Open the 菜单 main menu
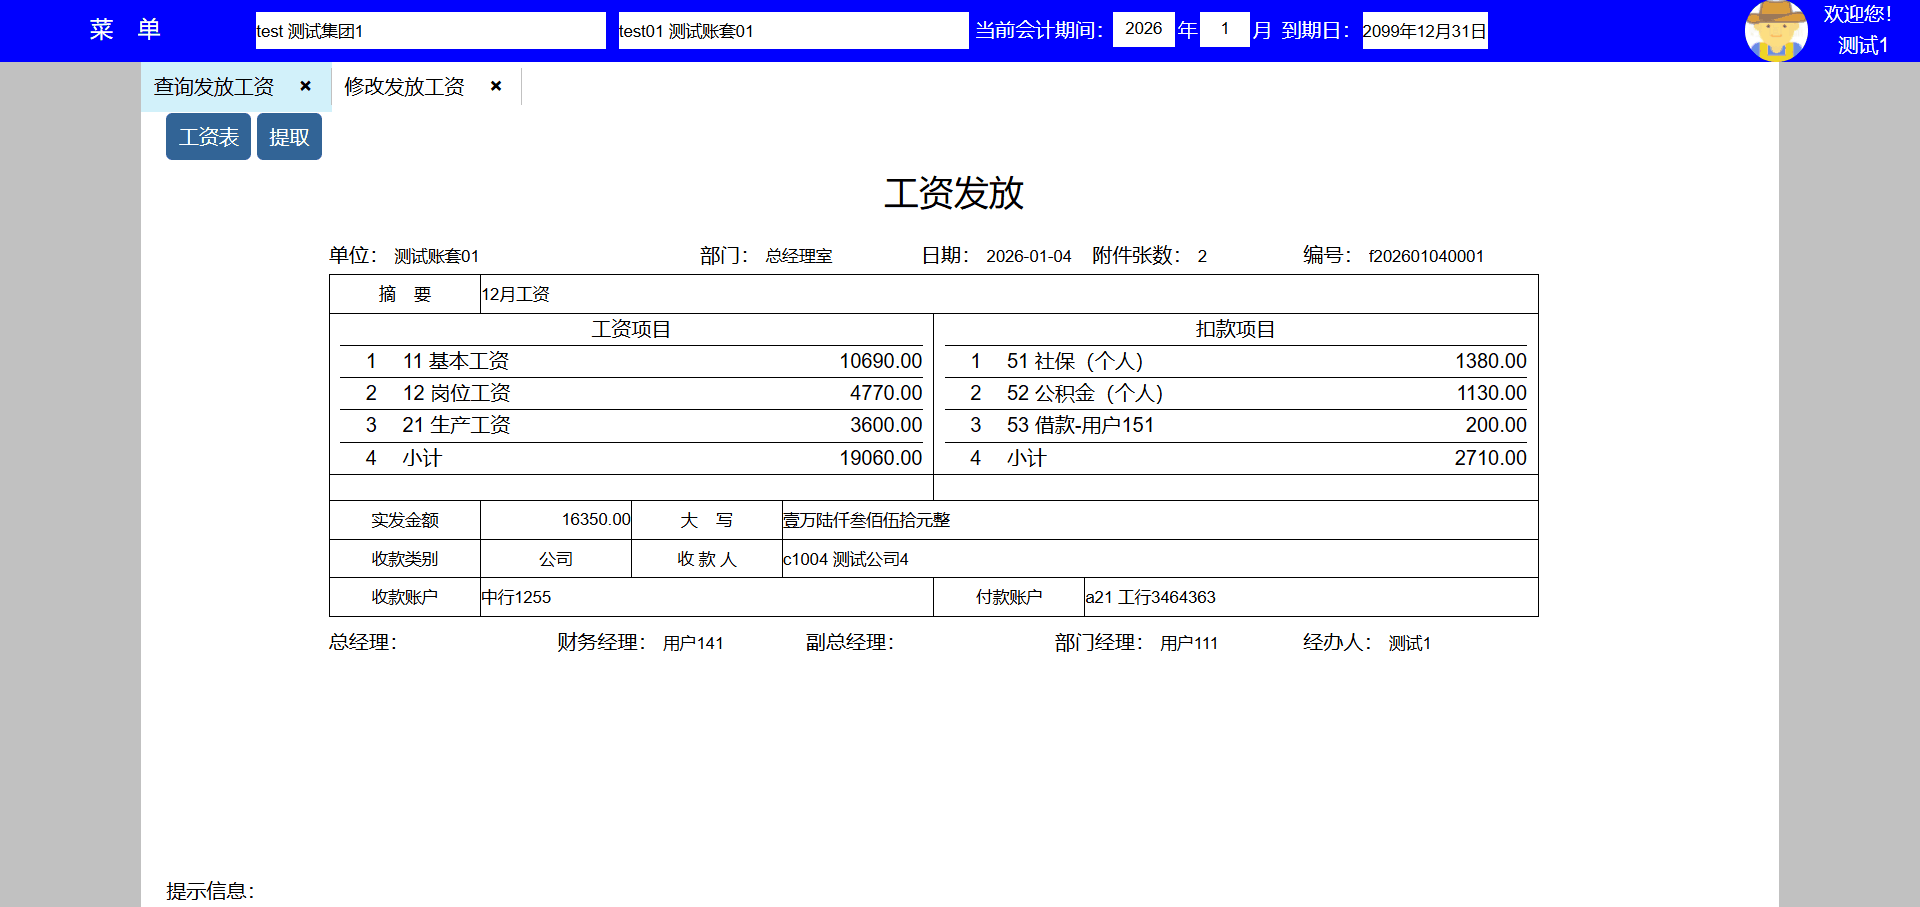 [124, 30]
